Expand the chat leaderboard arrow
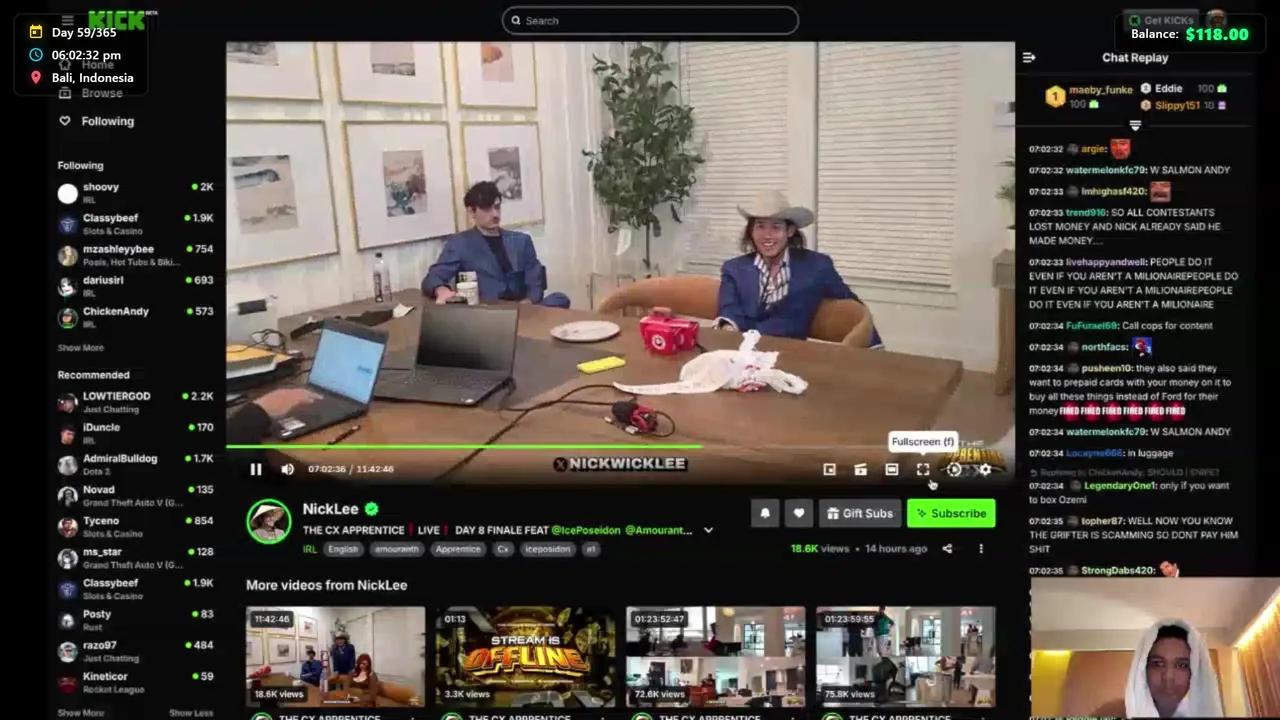The width and height of the screenshot is (1280, 720). [x=1135, y=125]
